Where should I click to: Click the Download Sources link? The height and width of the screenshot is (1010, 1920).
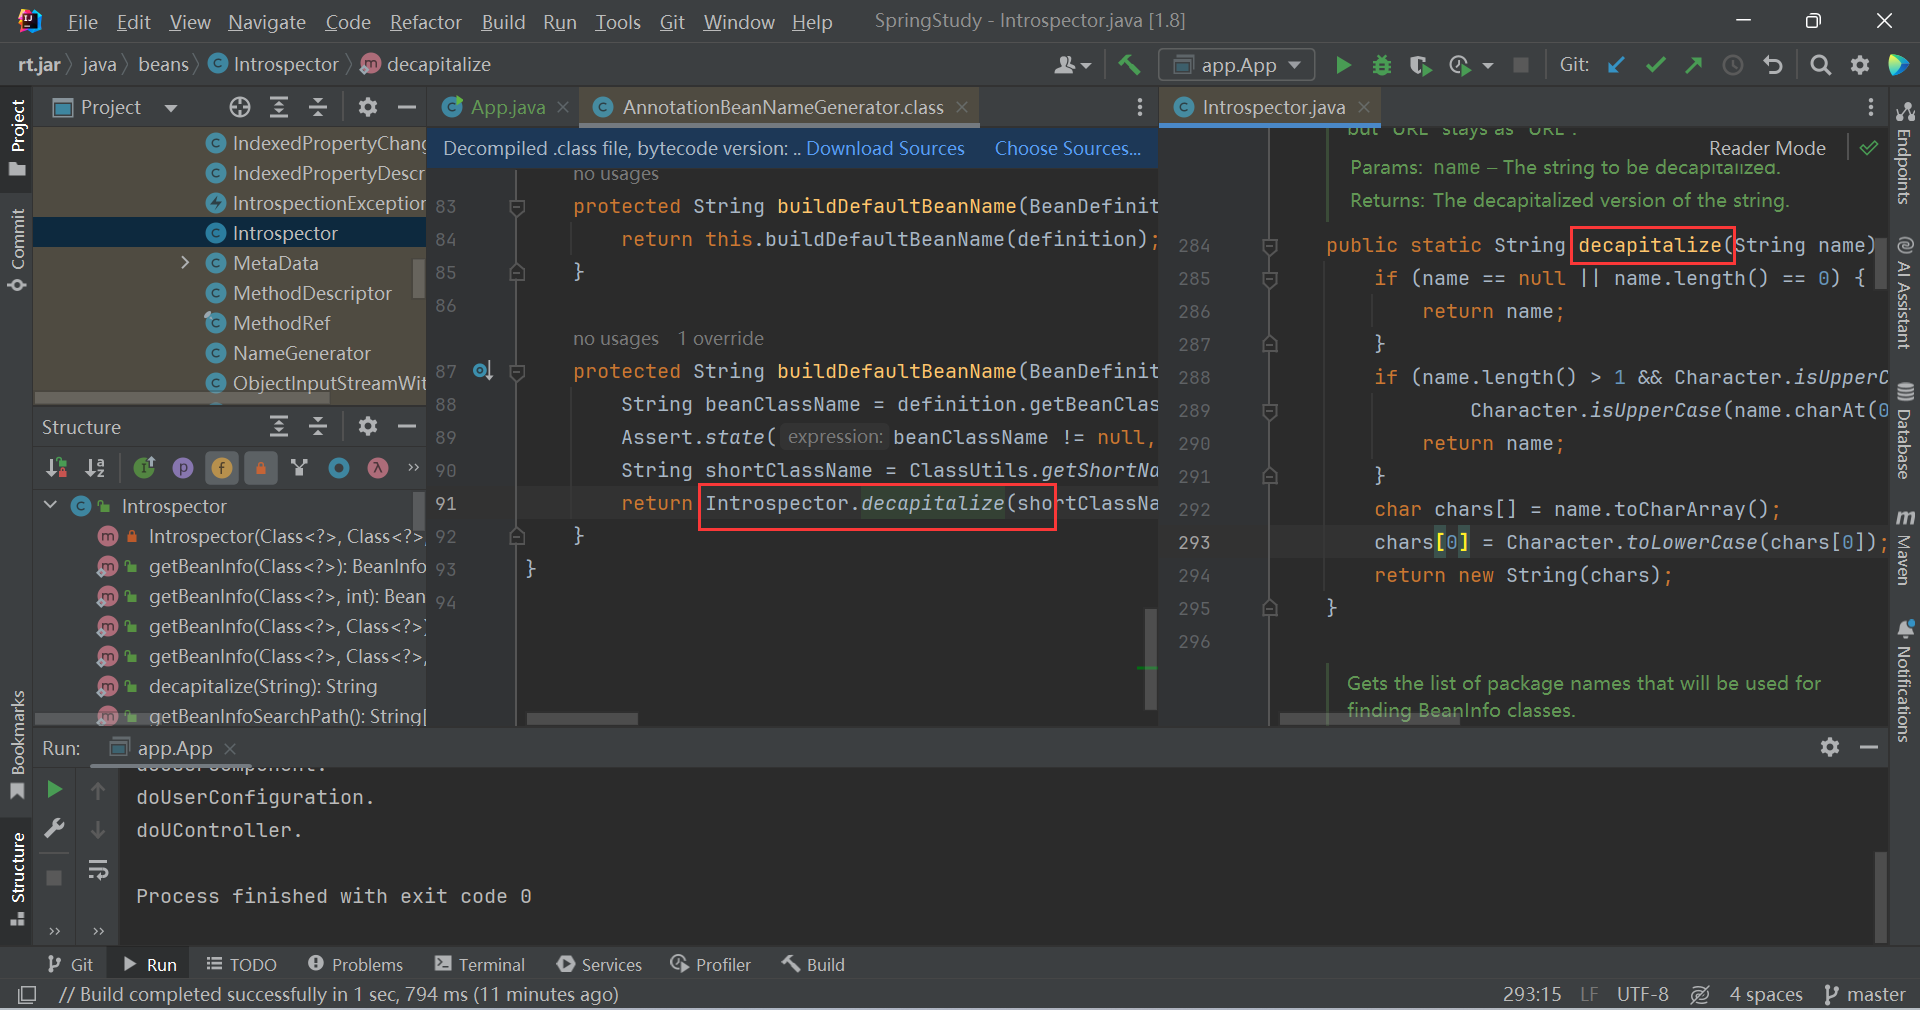(x=885, y=148)
